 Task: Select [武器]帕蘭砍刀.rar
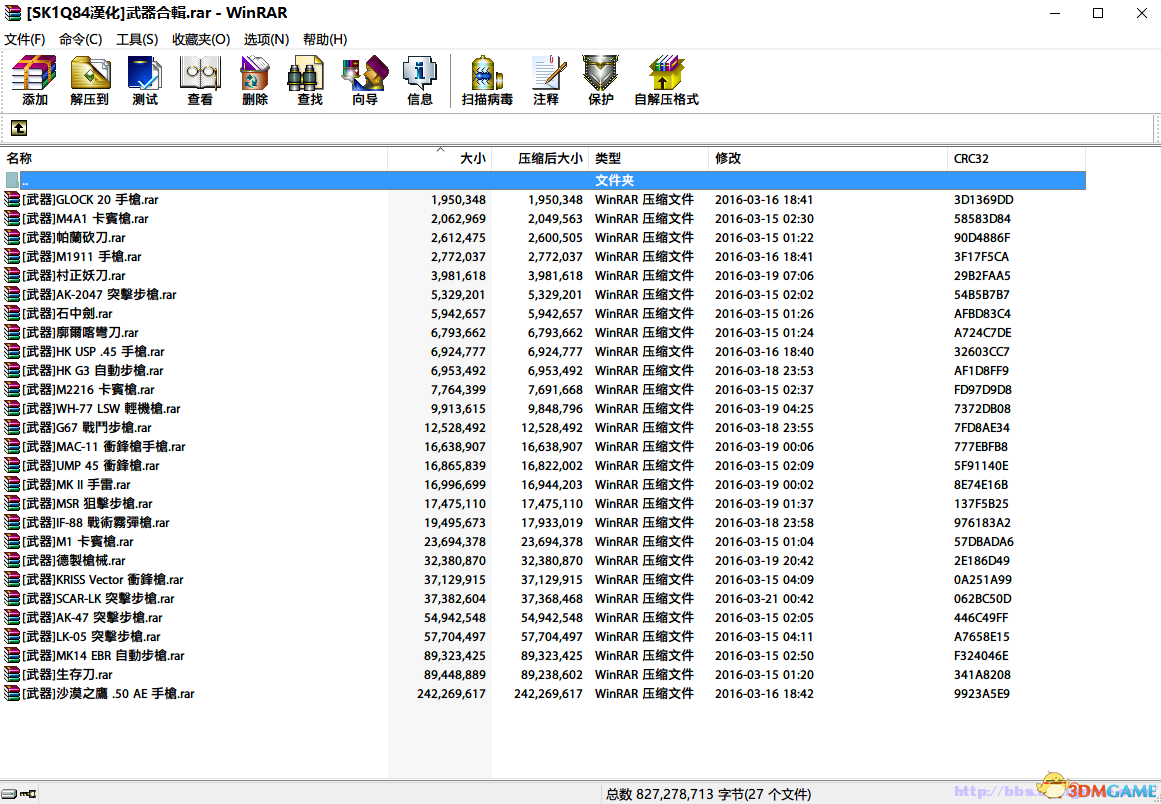click(74, 238)
